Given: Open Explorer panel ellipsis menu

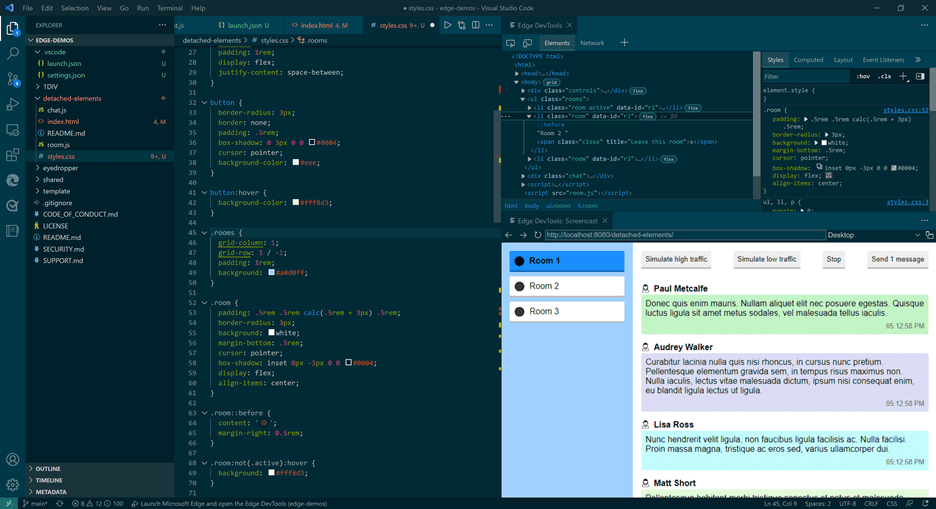Looking at the screenshot, I should click(162, 25).
